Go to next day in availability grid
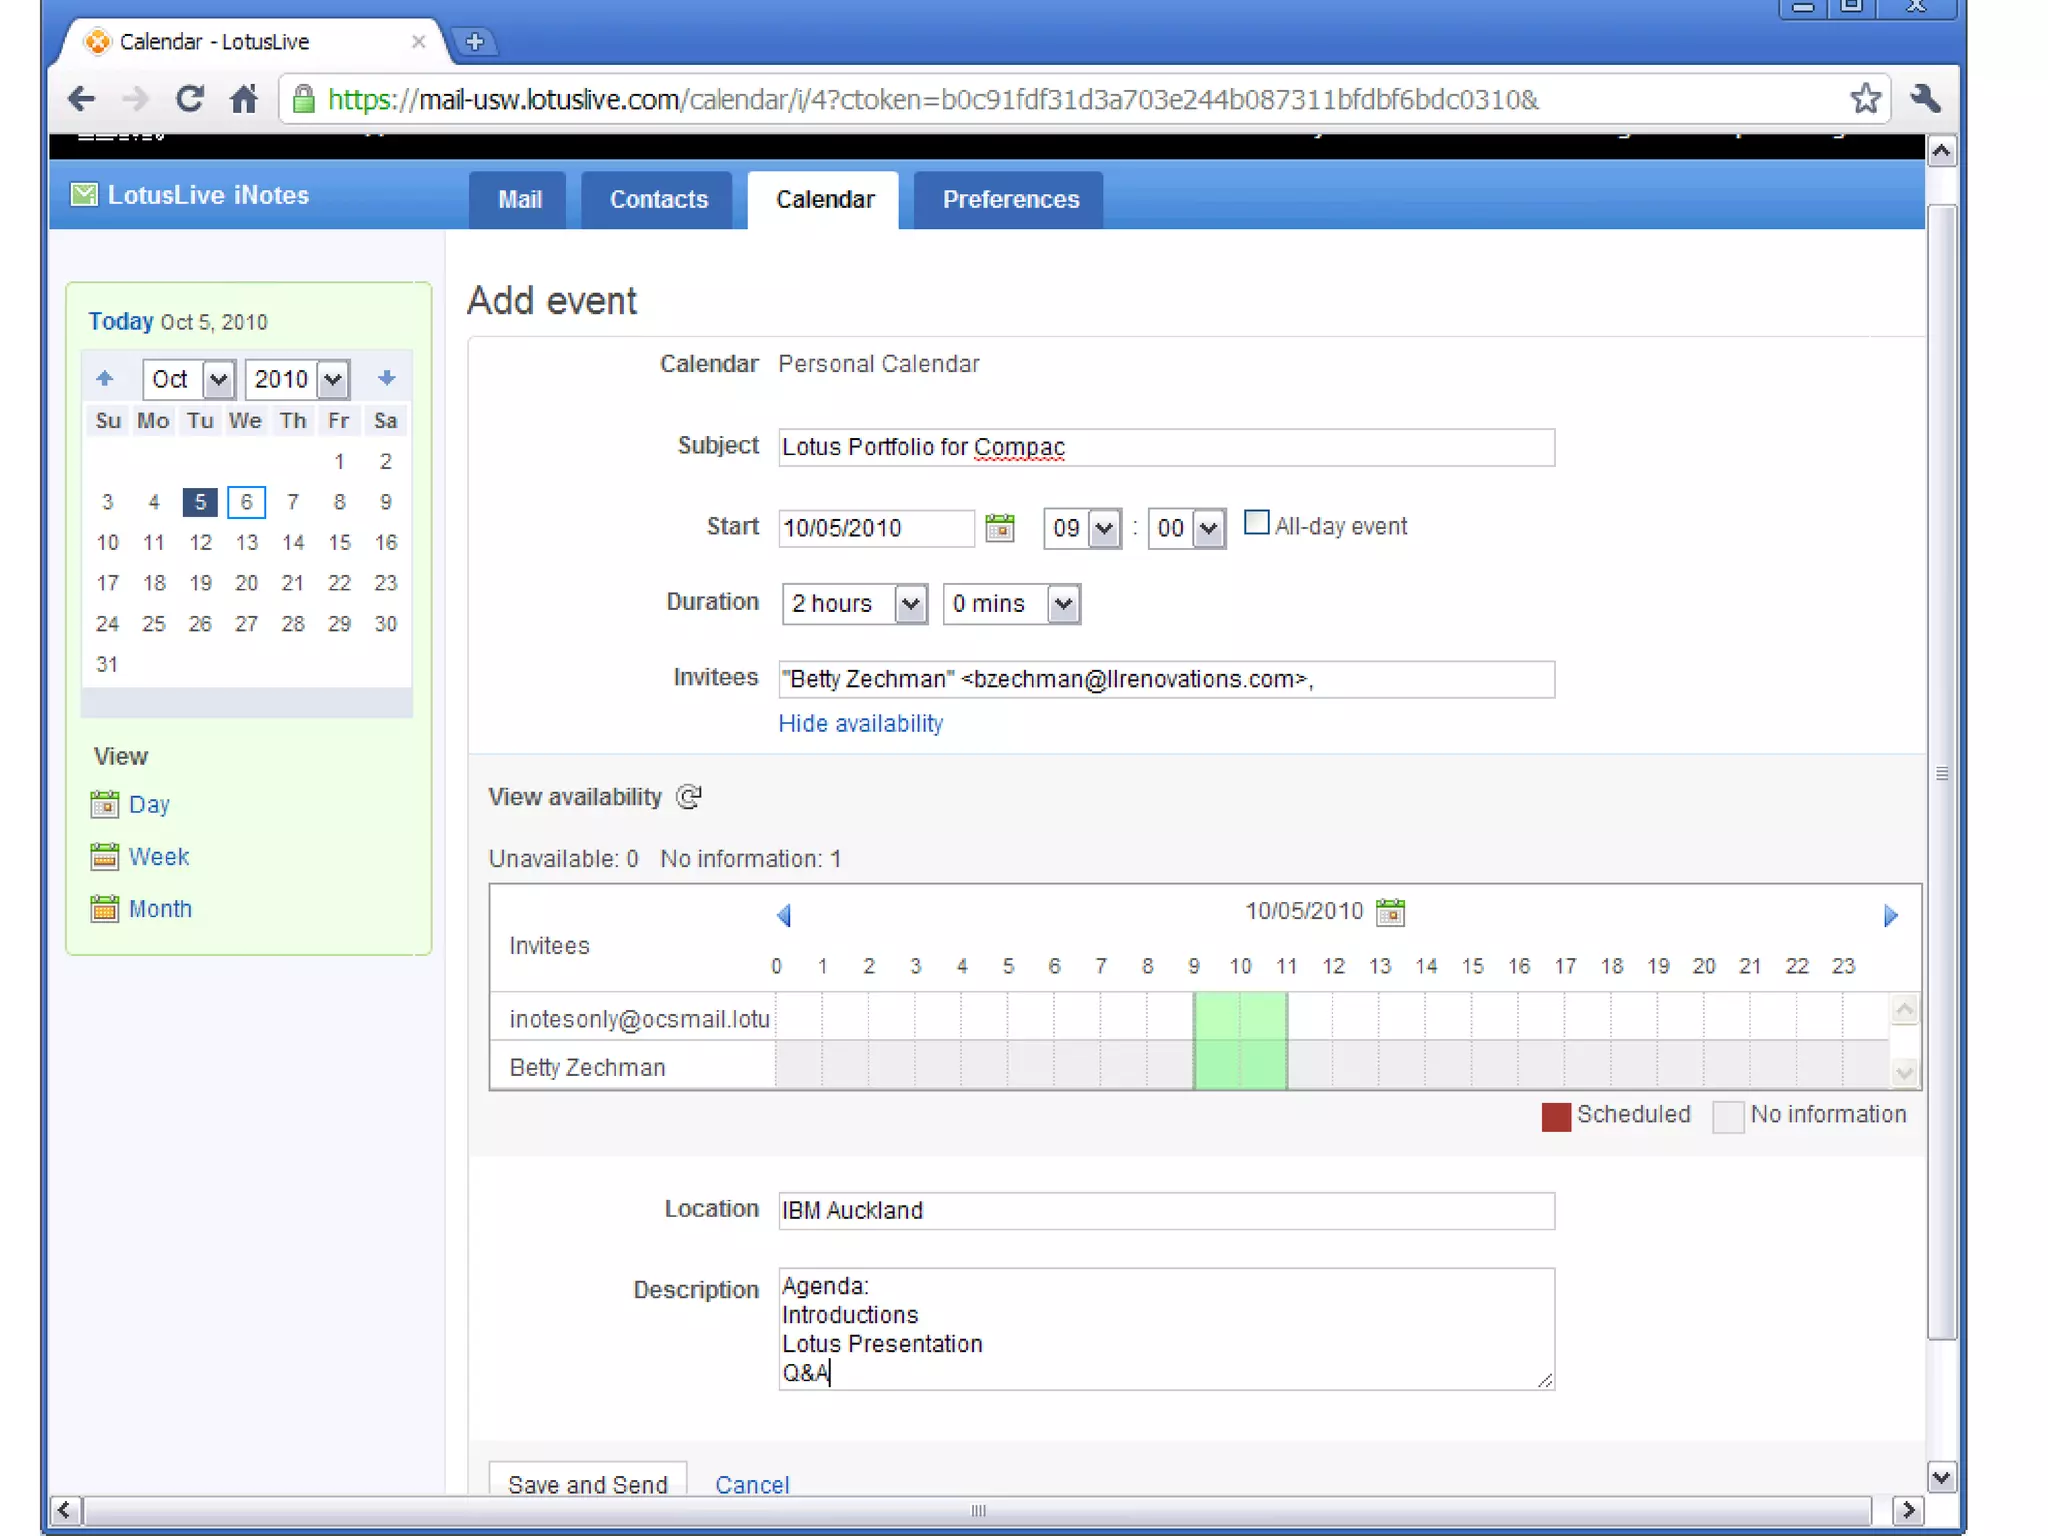Screen dimensions: 2048x1536 1890,915
